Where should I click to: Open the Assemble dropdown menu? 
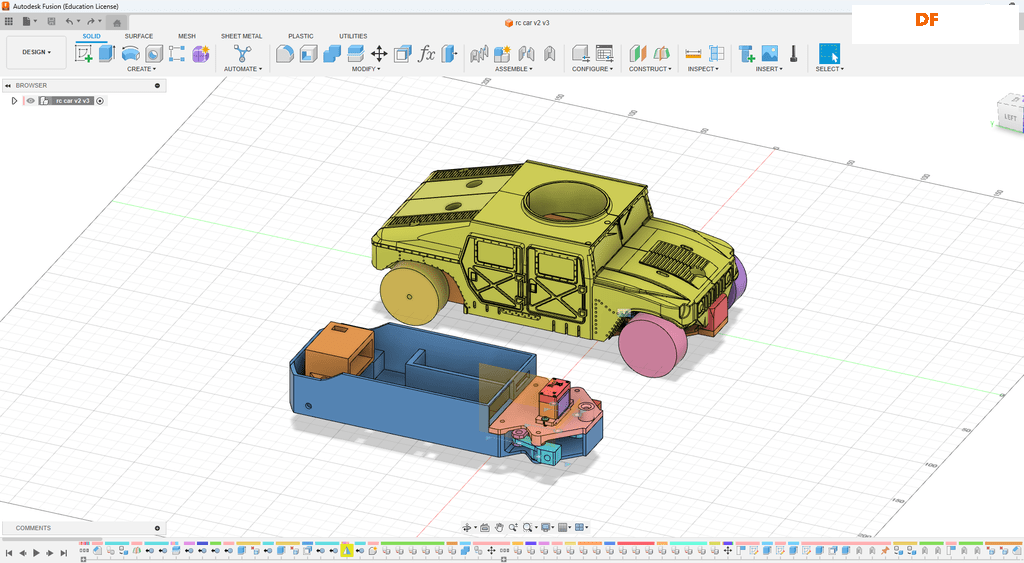513,69
